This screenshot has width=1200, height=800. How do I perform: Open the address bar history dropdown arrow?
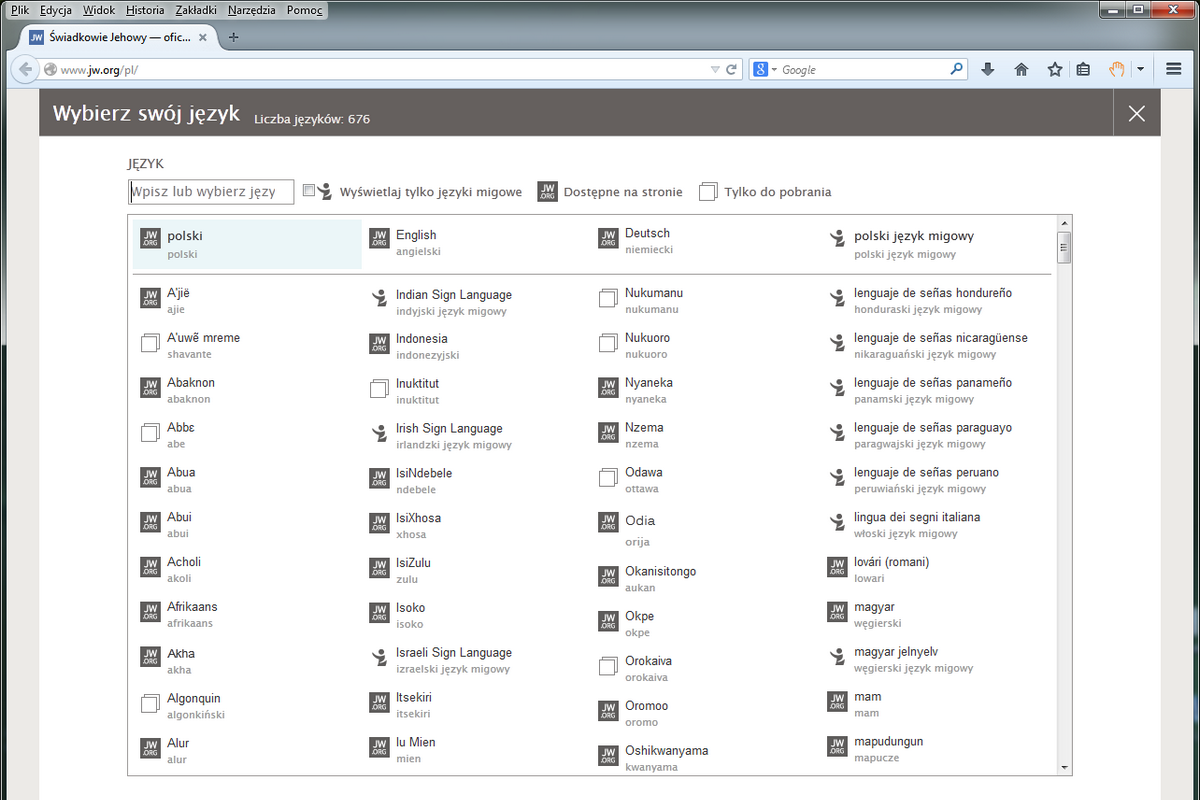(x=714, y=70)
